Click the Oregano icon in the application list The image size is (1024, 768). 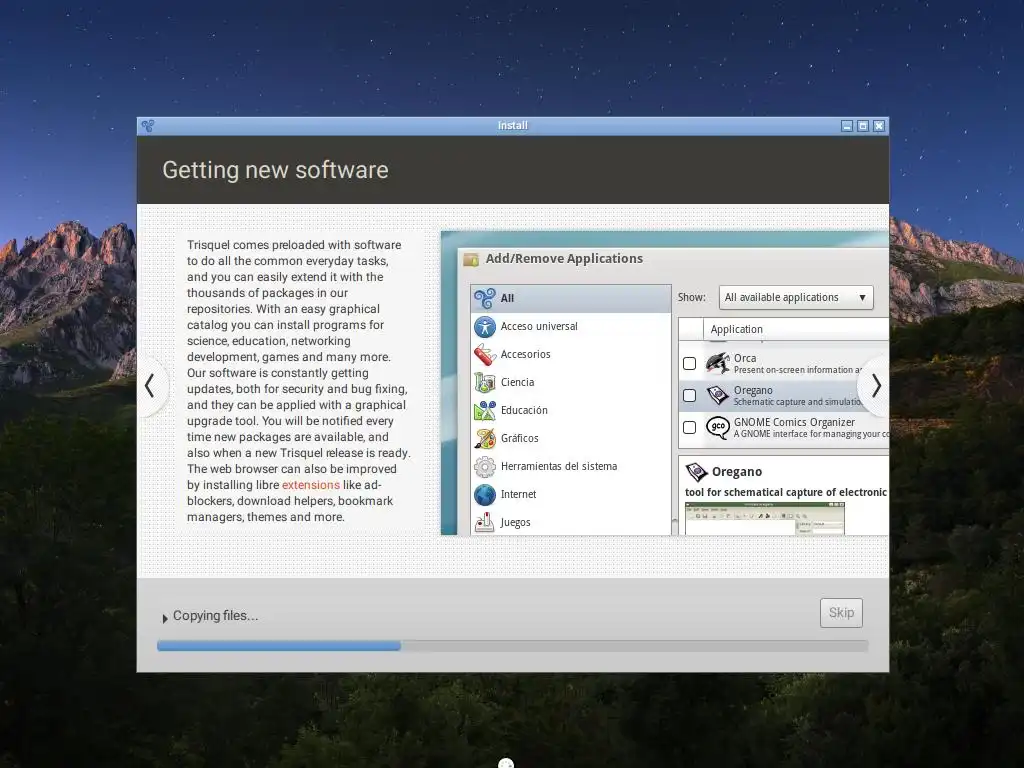point(718,396)
